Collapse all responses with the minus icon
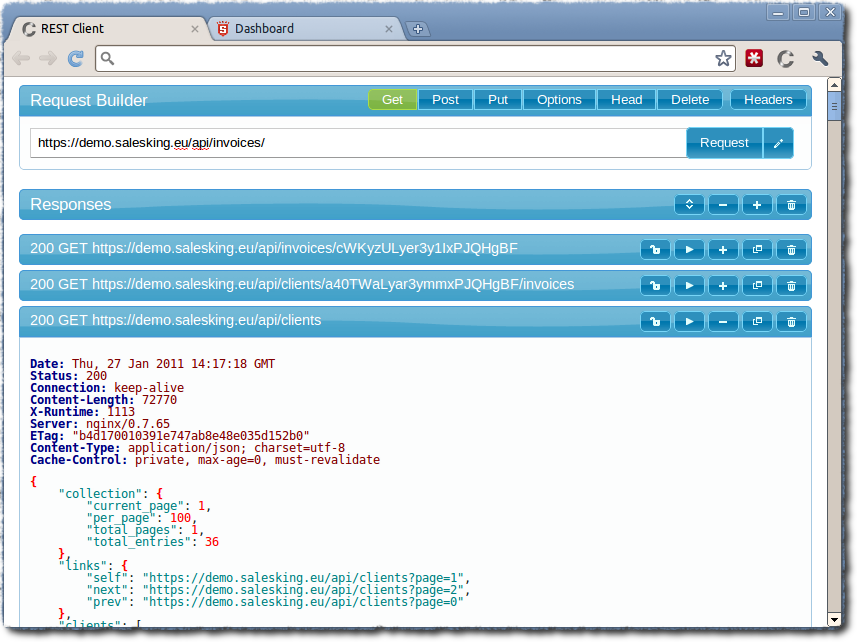Viewport: 857px width, 642px height. coord(723,205)
